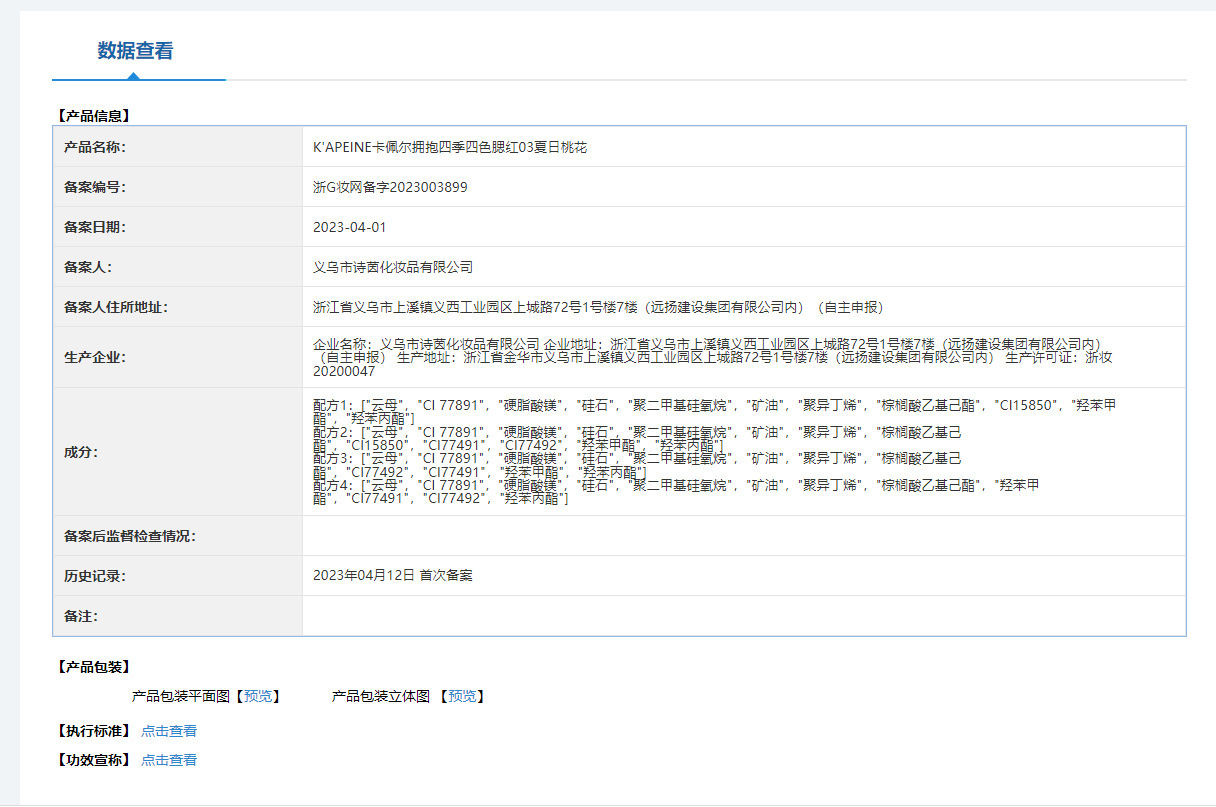Open 点击查看 link next to 功效宣称
The height and width of the screenshot is (807, 1216).
(x=169, y=760)
